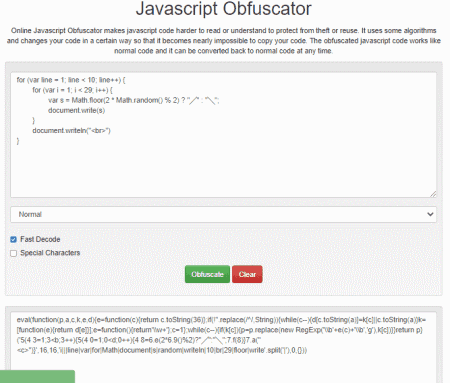
Task: Click the 'for (var i = 1' line
Action: coord(72,90)
